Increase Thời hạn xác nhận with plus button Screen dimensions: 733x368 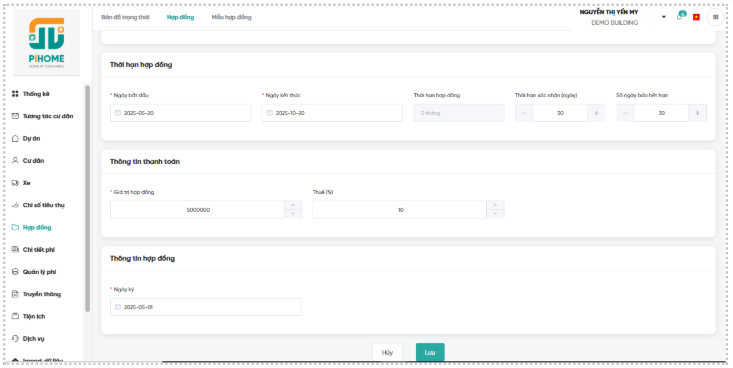click(596, 113)
